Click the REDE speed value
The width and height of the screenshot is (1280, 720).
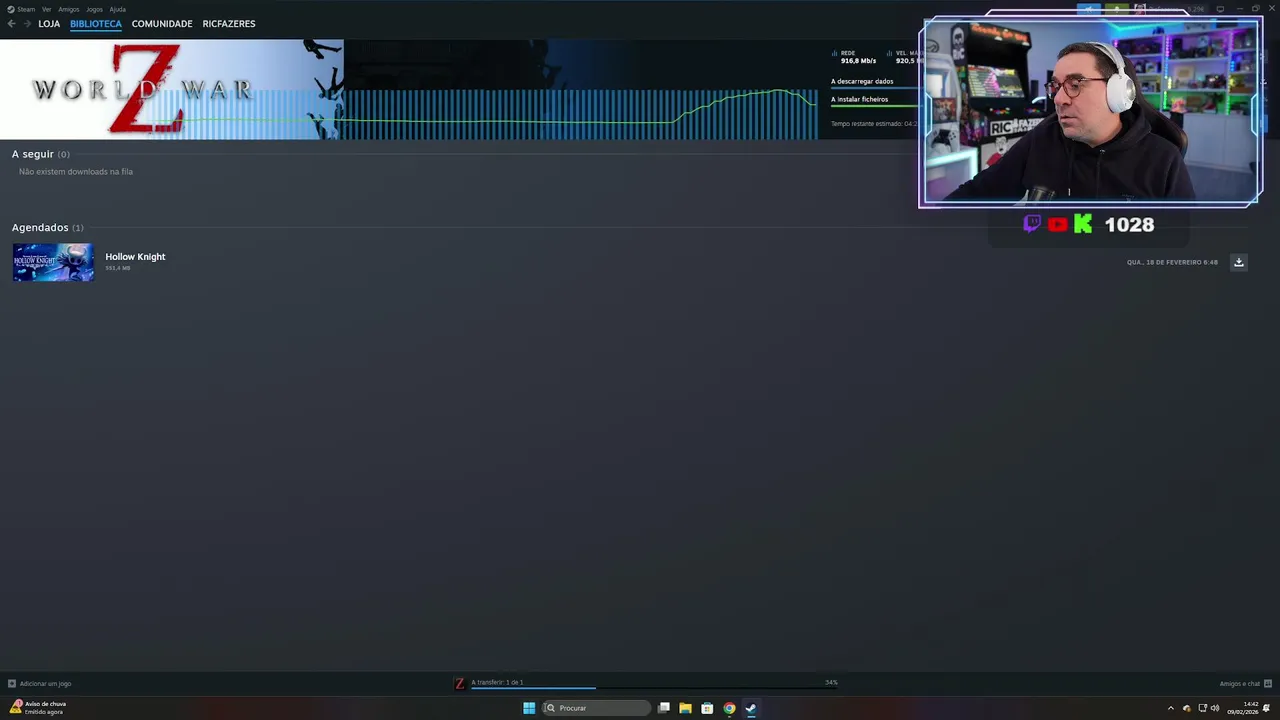858,61
